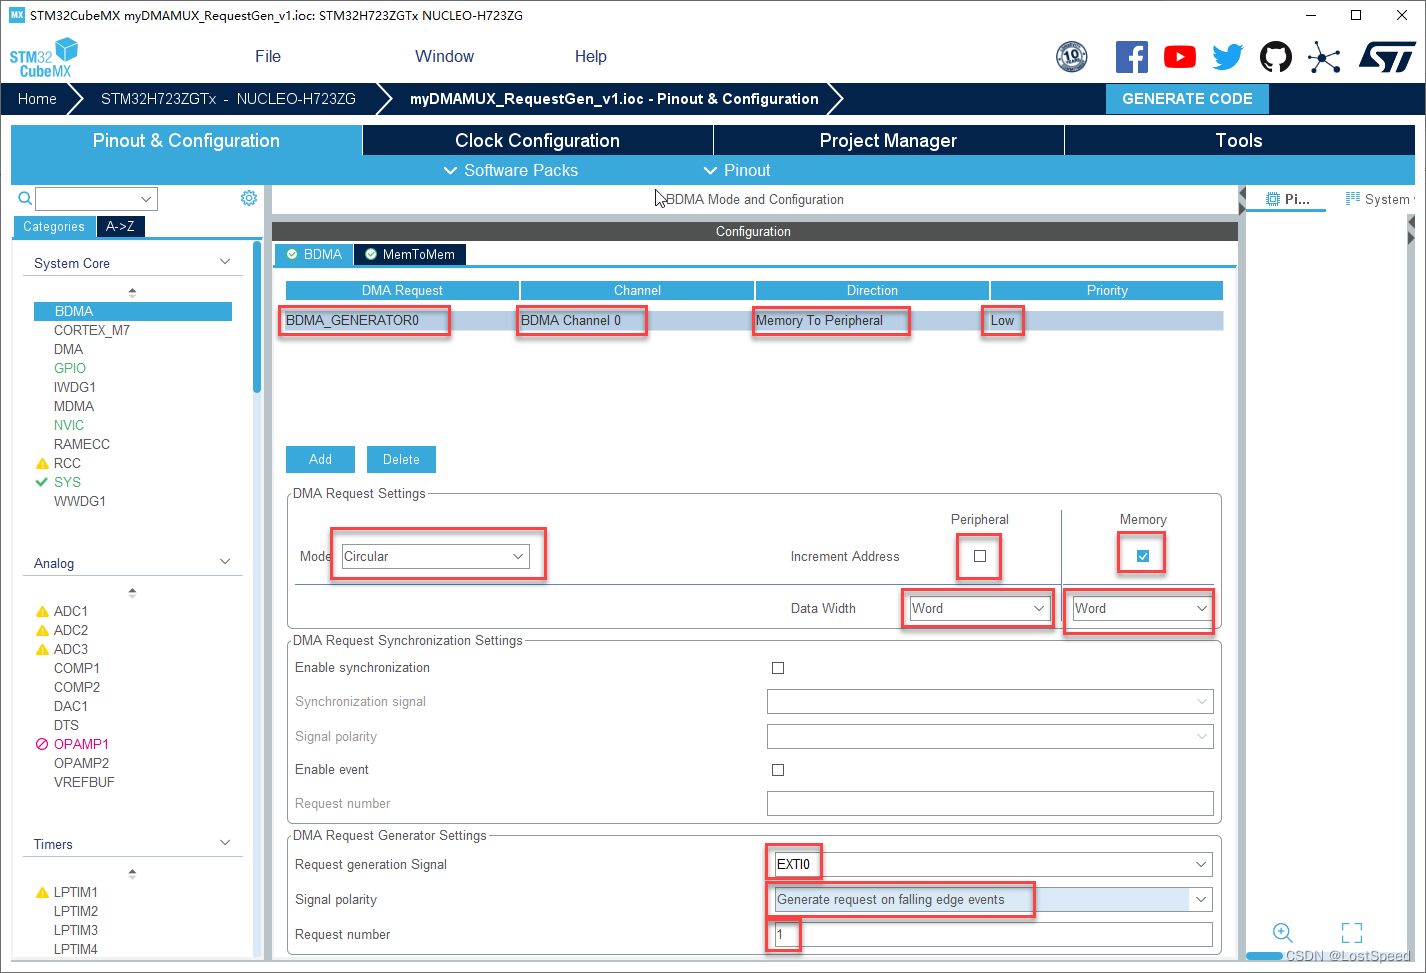Click the warning icon next to LPTIM1
The height and width of the screenshot is (973, 1426).
tap(42, 892)
